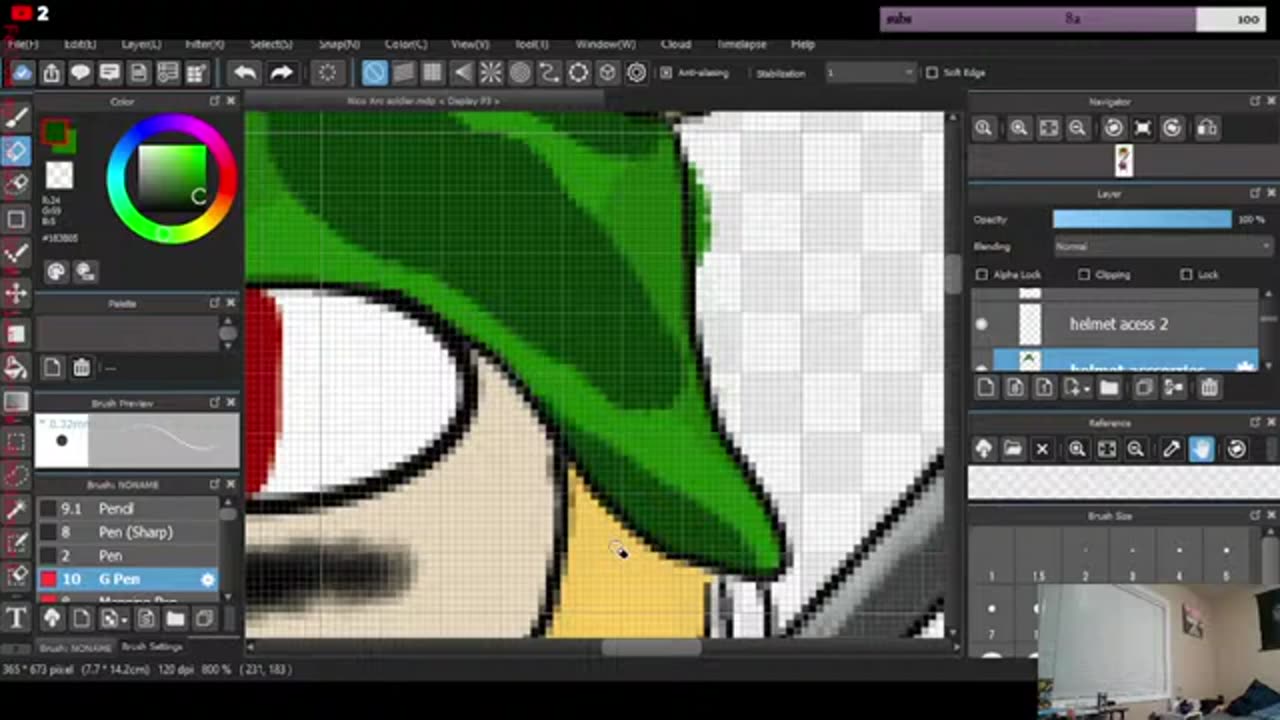The width and height of the screenshot is (1280, 720).
Task: Select the Bucket fill tool
Action: 16,368
